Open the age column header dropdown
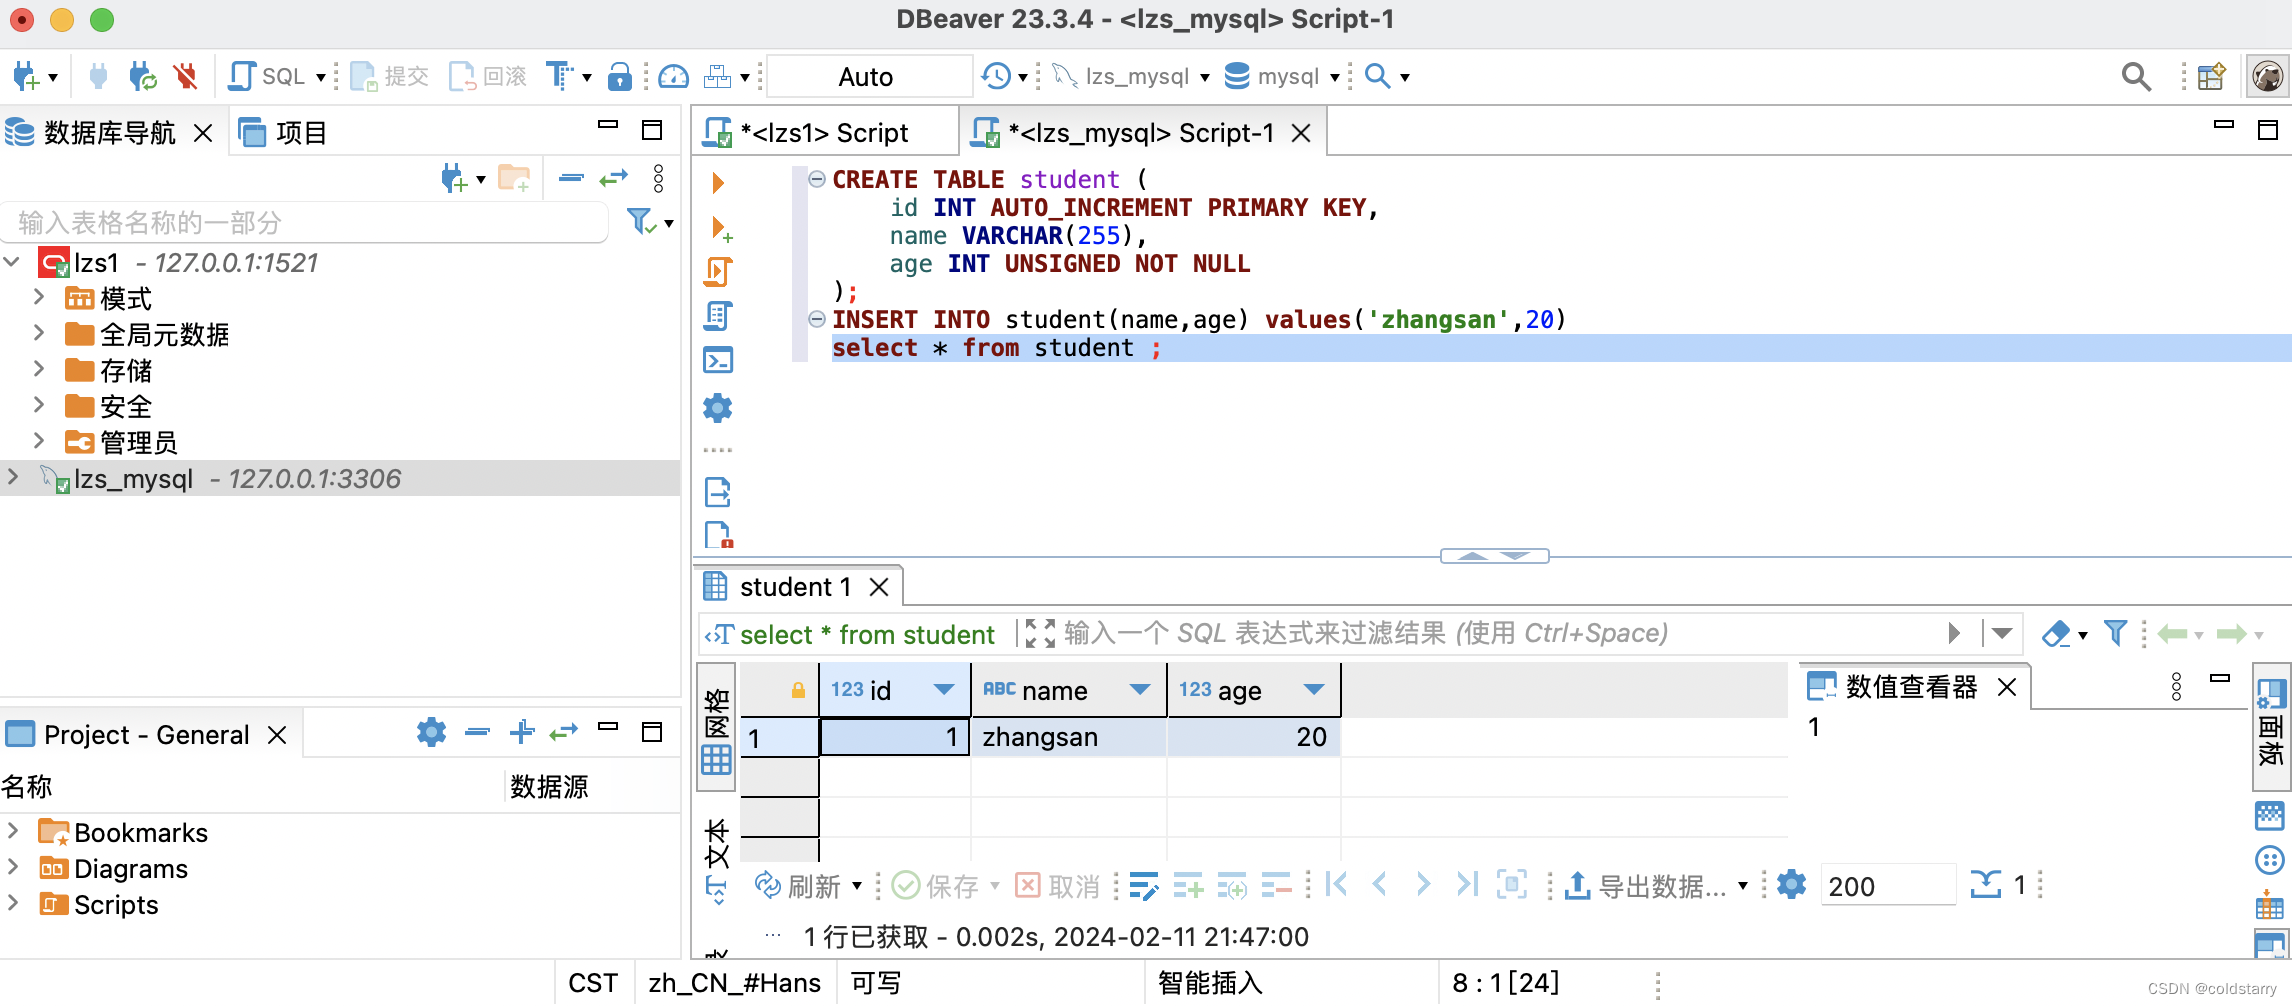This screenshot has height=1006, width=2292. pyautogui.click(x=1314, y=690)
